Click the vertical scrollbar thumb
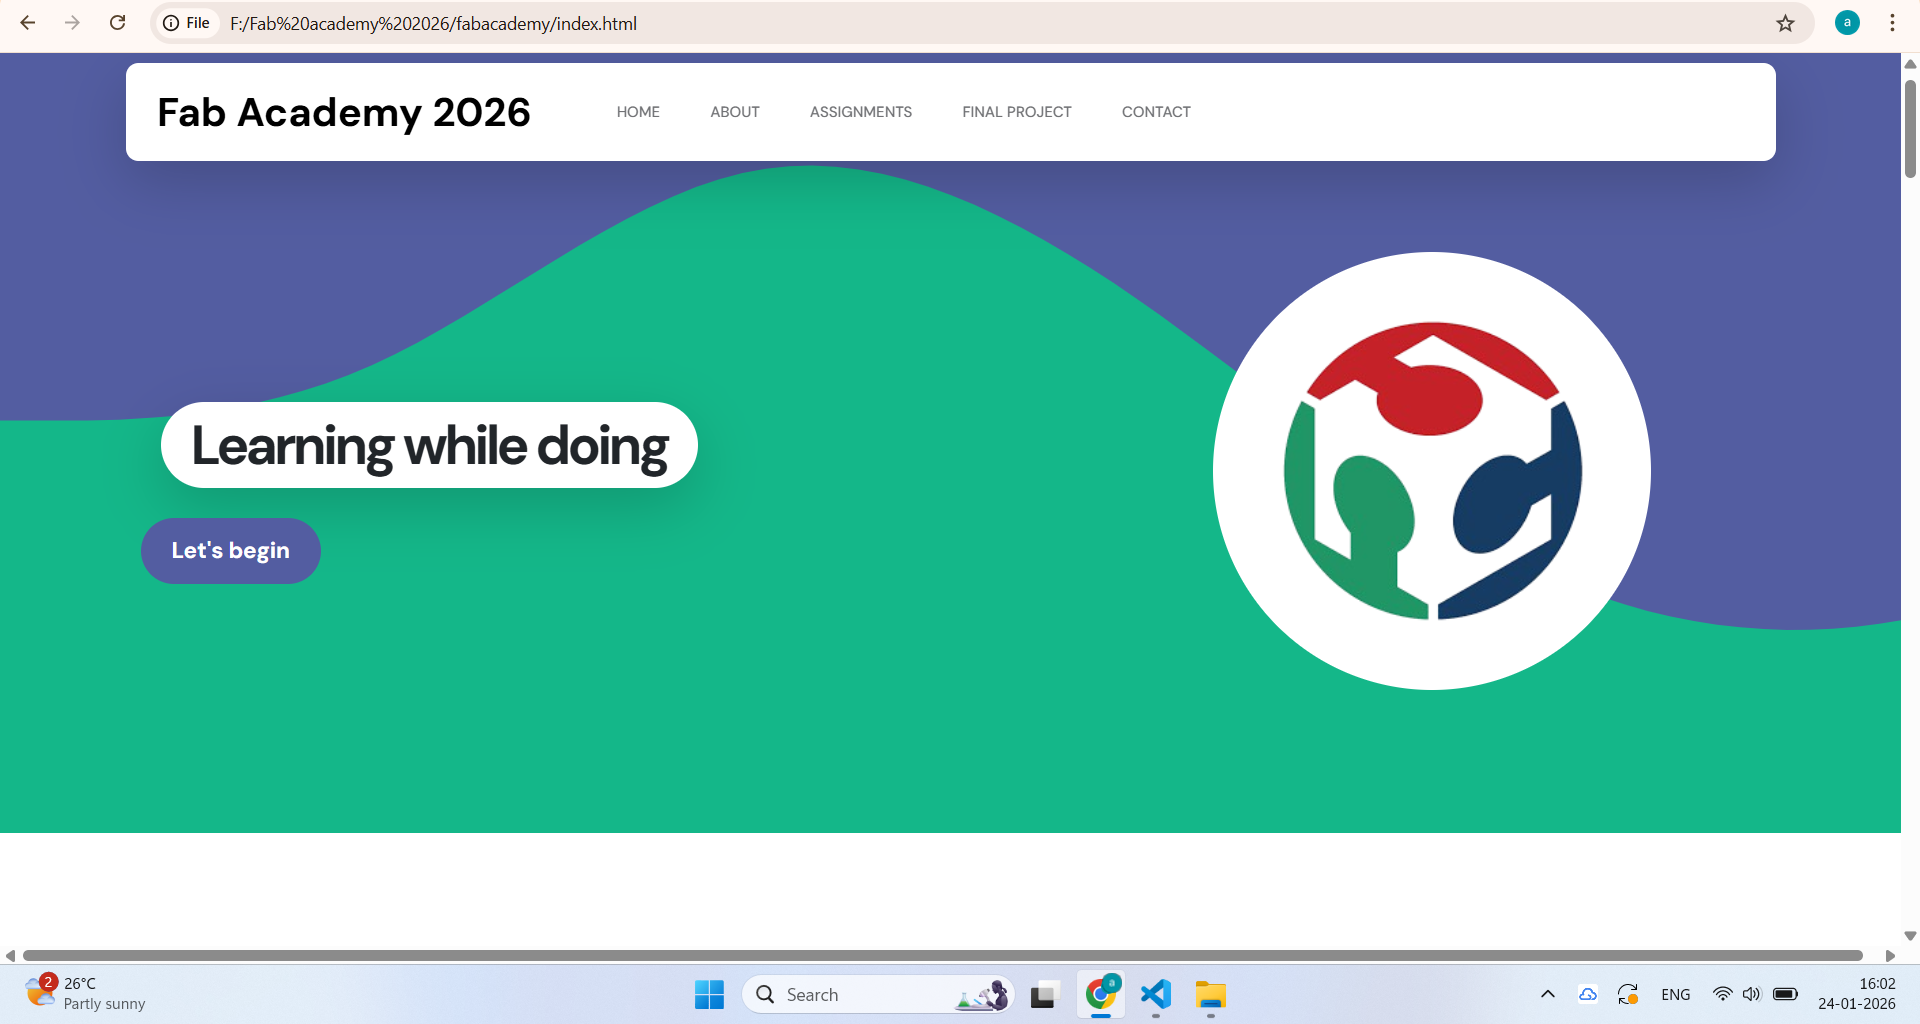 1910,128
